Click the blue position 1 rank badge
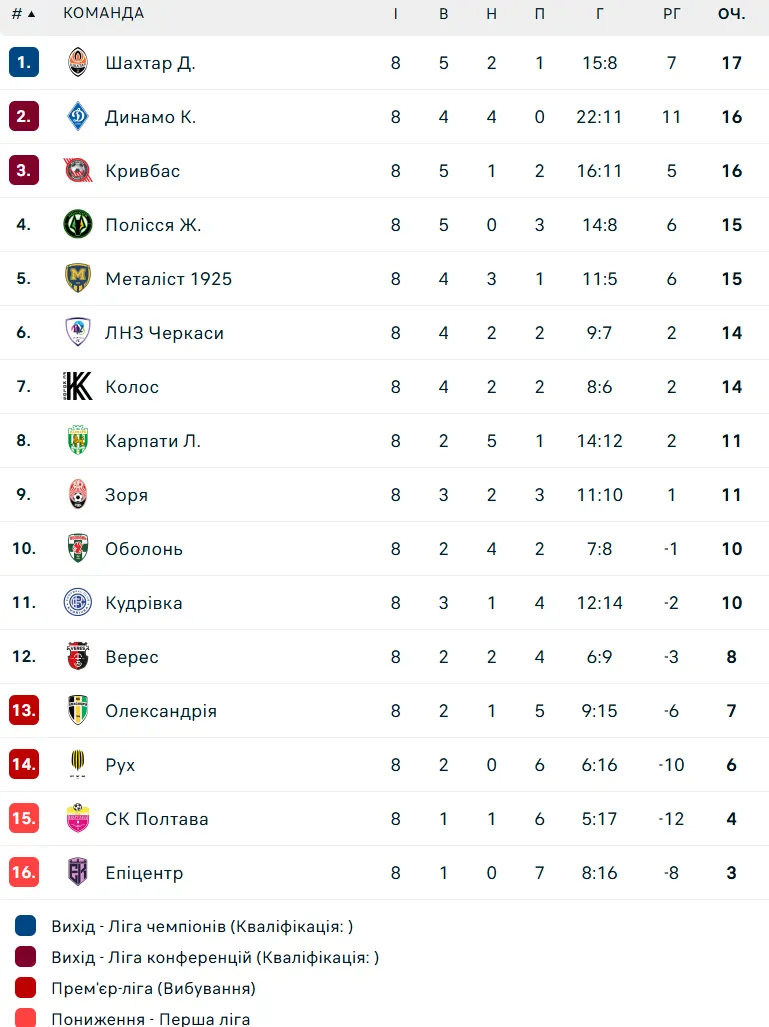The height and width of the screenshot is (1027, 769). 24,63
